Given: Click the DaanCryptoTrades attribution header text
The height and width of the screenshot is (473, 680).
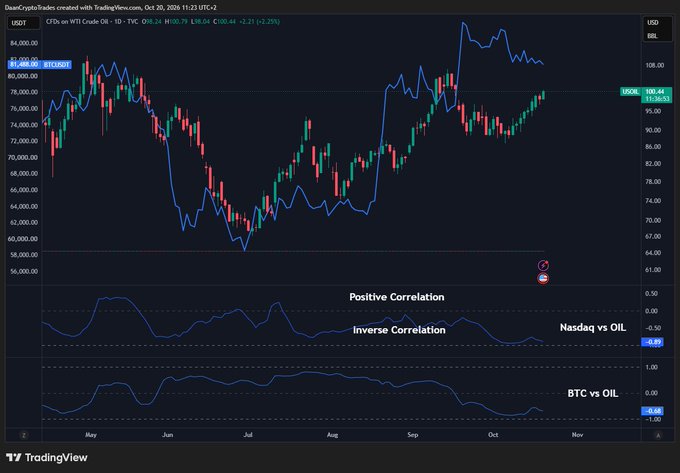Looking at the screenshot, I should 111,7.
